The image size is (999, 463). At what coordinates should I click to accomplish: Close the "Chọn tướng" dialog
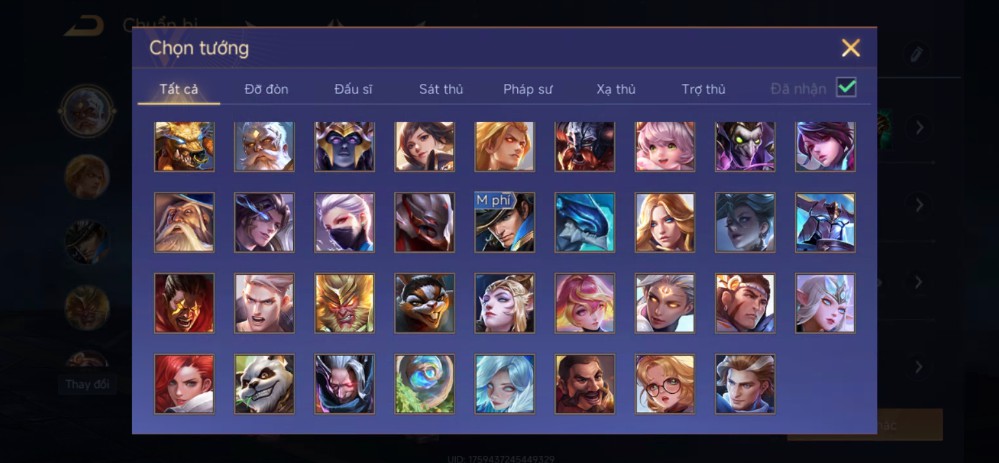pyautogui.click(x=851, y=48)
